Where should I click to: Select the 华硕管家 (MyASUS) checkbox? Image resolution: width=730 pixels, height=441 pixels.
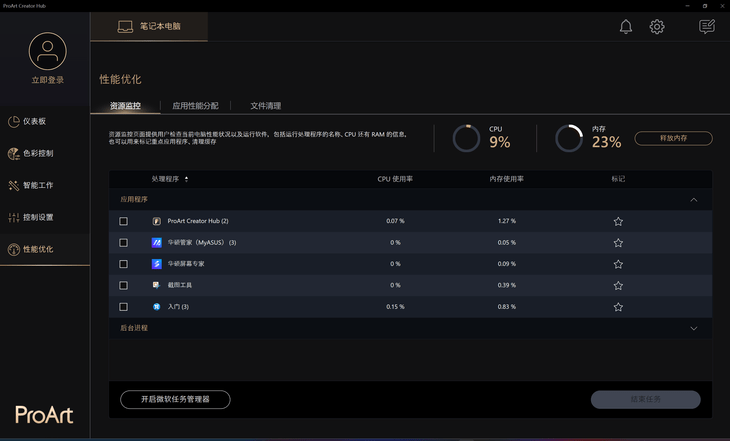click(x=124, y=243)
